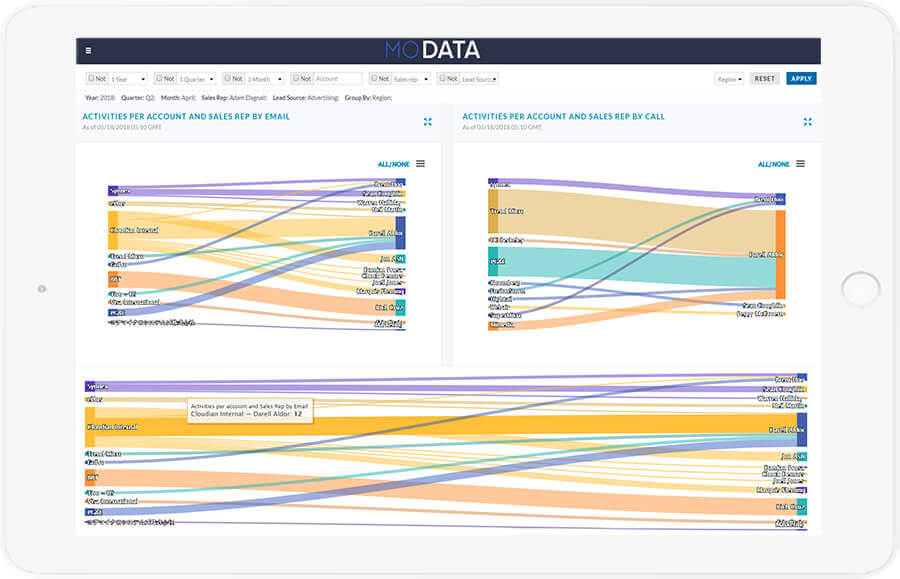Expand the Call chart to fullscreen
The width and height of the screenshot is (900, 579).
pos(807,121)
